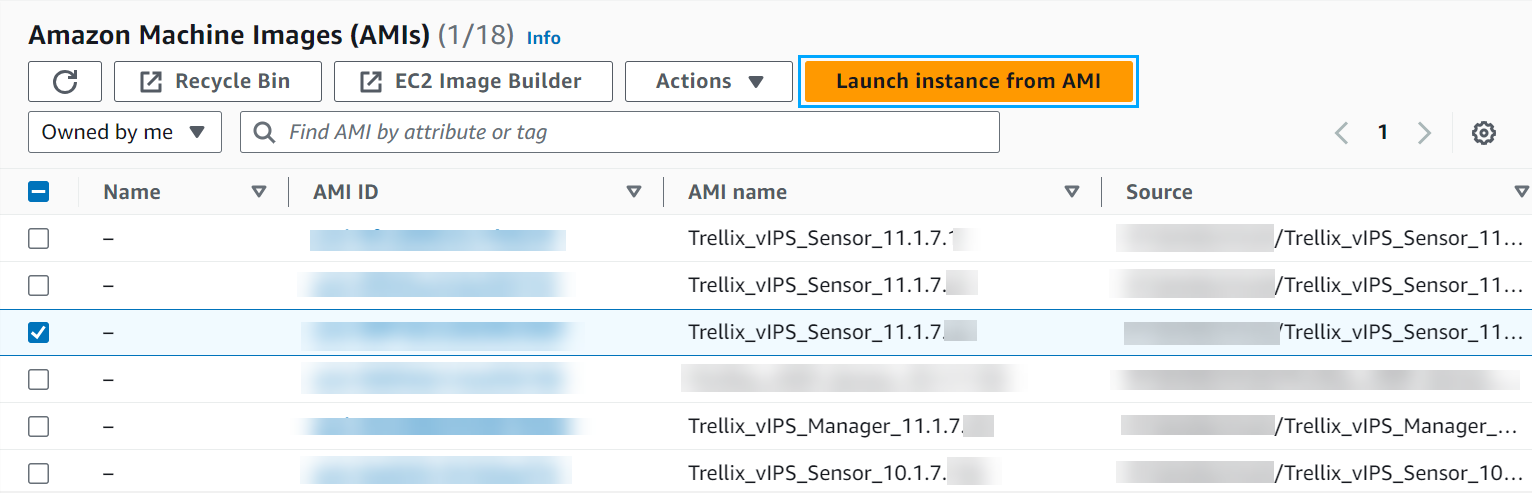Go to next page arrow
The height and width of the screenshot is (493, 1532).
pyautogui.click(x=1425, y=133)
